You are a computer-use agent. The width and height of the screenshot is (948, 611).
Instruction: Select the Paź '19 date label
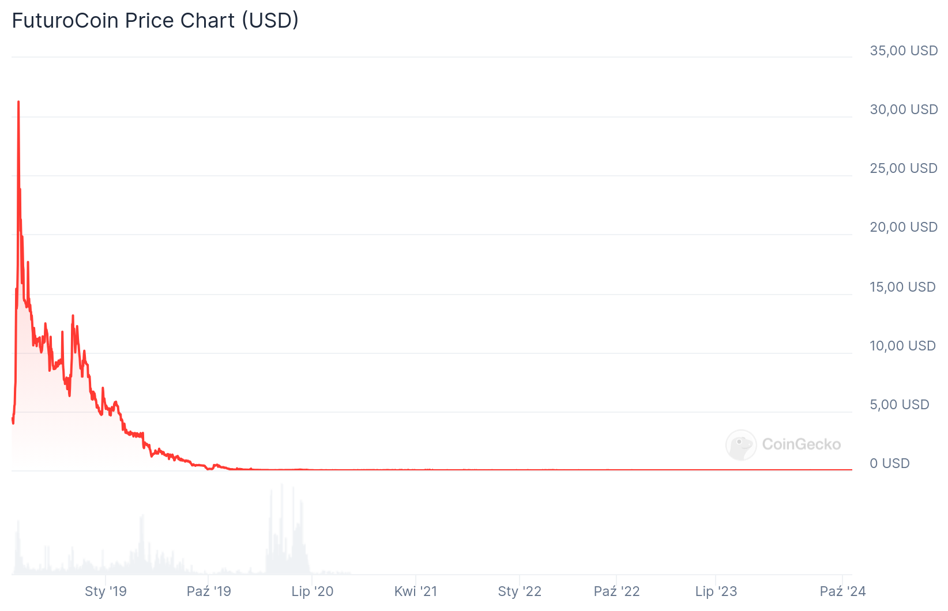pyautogui.click(x=209, y=591)
